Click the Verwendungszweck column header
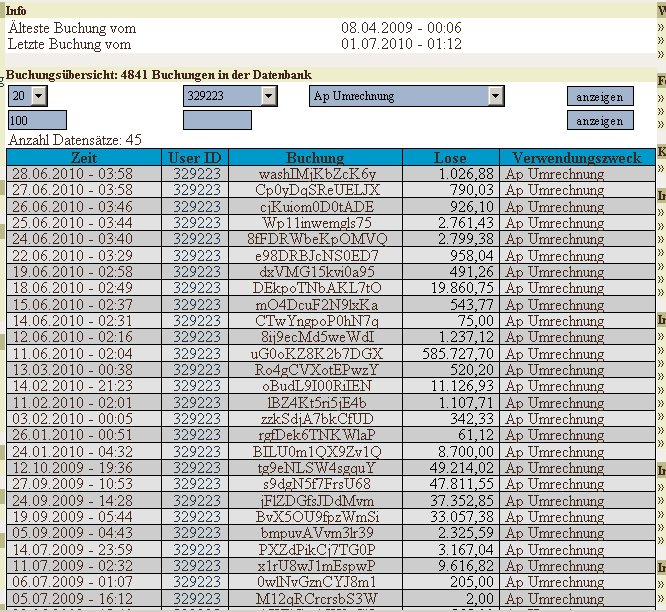The width and height of the screenshot is (666, 612). [577, 158]
